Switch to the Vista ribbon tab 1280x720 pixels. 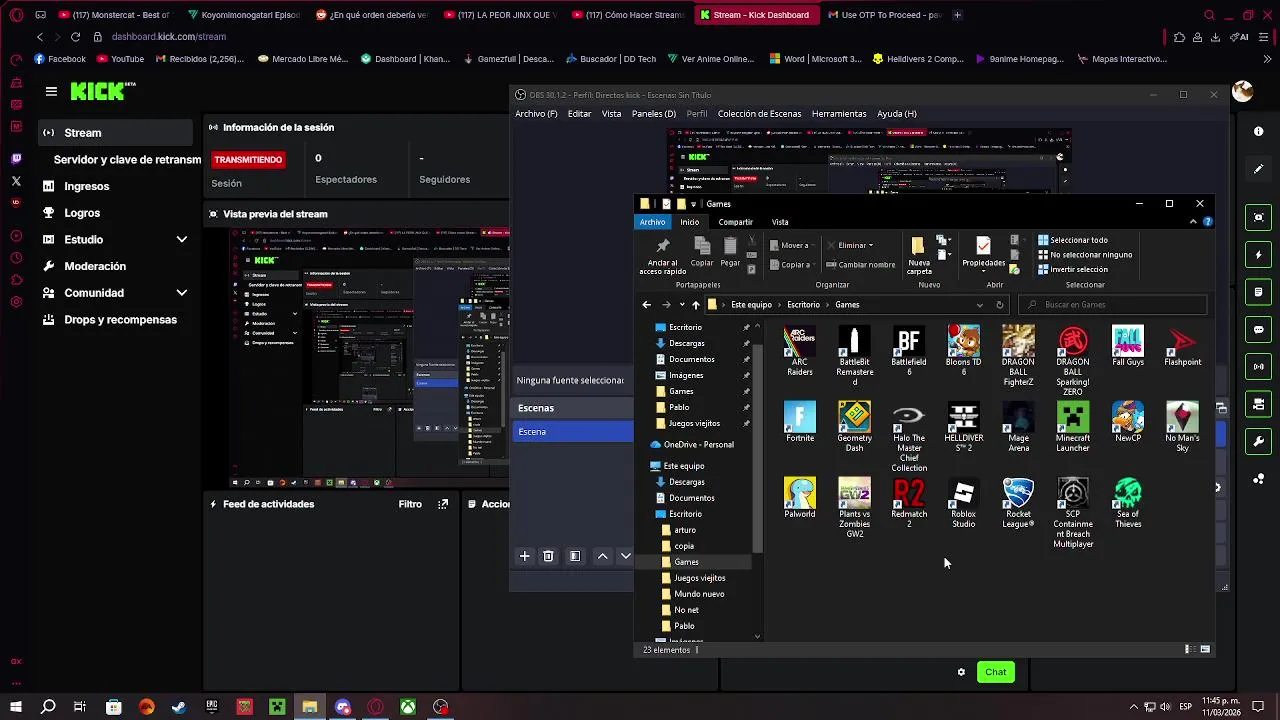click(780, 222)
